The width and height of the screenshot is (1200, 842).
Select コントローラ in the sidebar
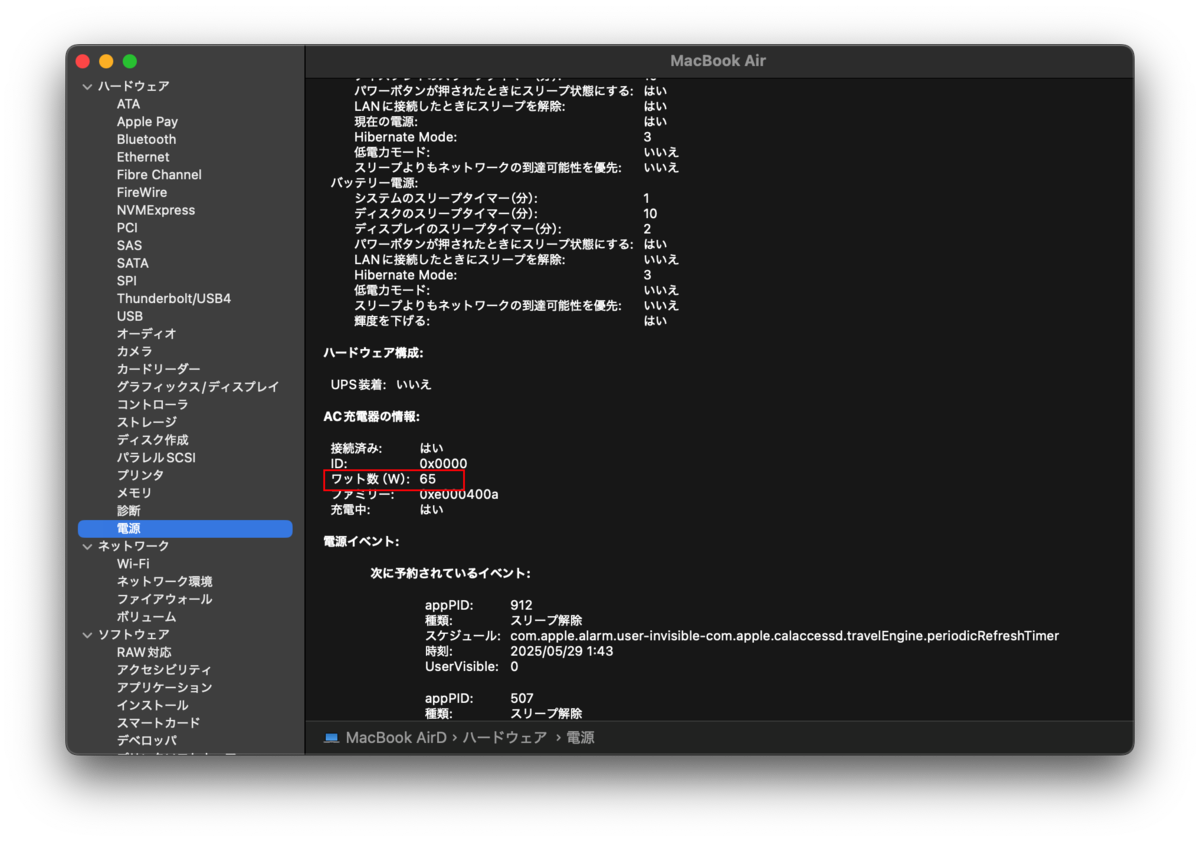tap(152, 405)
